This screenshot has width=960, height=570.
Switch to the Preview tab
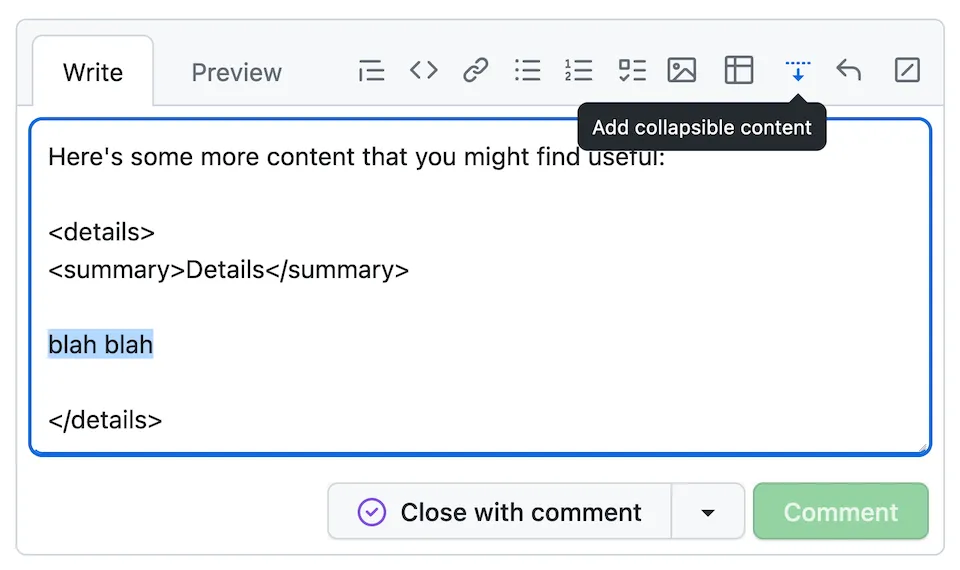(x=236, y=73)
